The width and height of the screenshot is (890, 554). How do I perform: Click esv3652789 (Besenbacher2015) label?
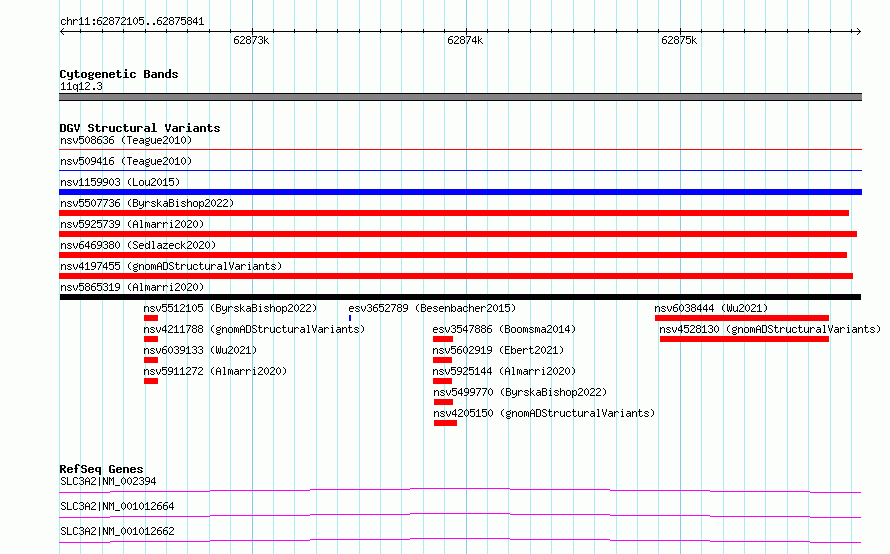point(432,308)
